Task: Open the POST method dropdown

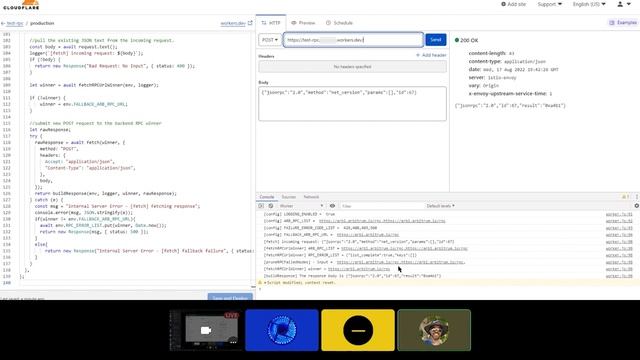Action: 270,40
